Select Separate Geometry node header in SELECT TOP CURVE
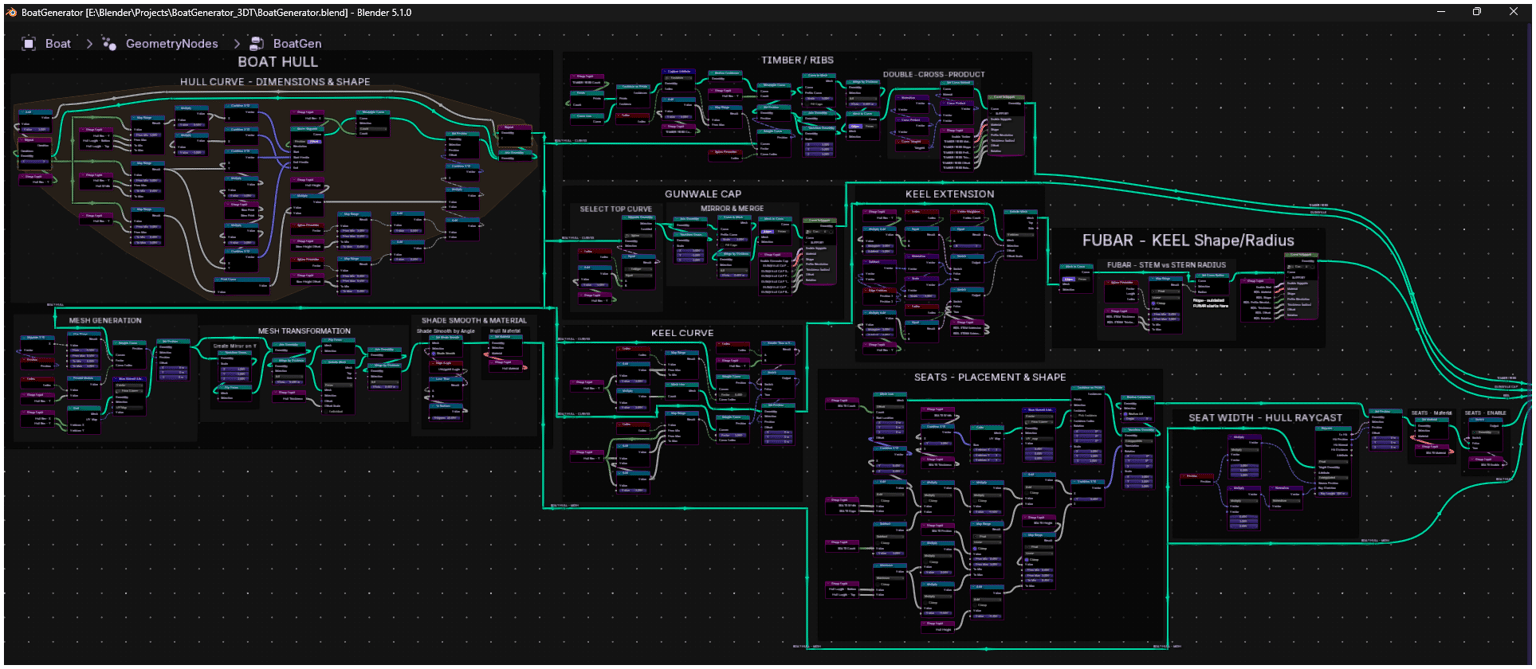Screen dimensions: 1536x669 [639, 217]
